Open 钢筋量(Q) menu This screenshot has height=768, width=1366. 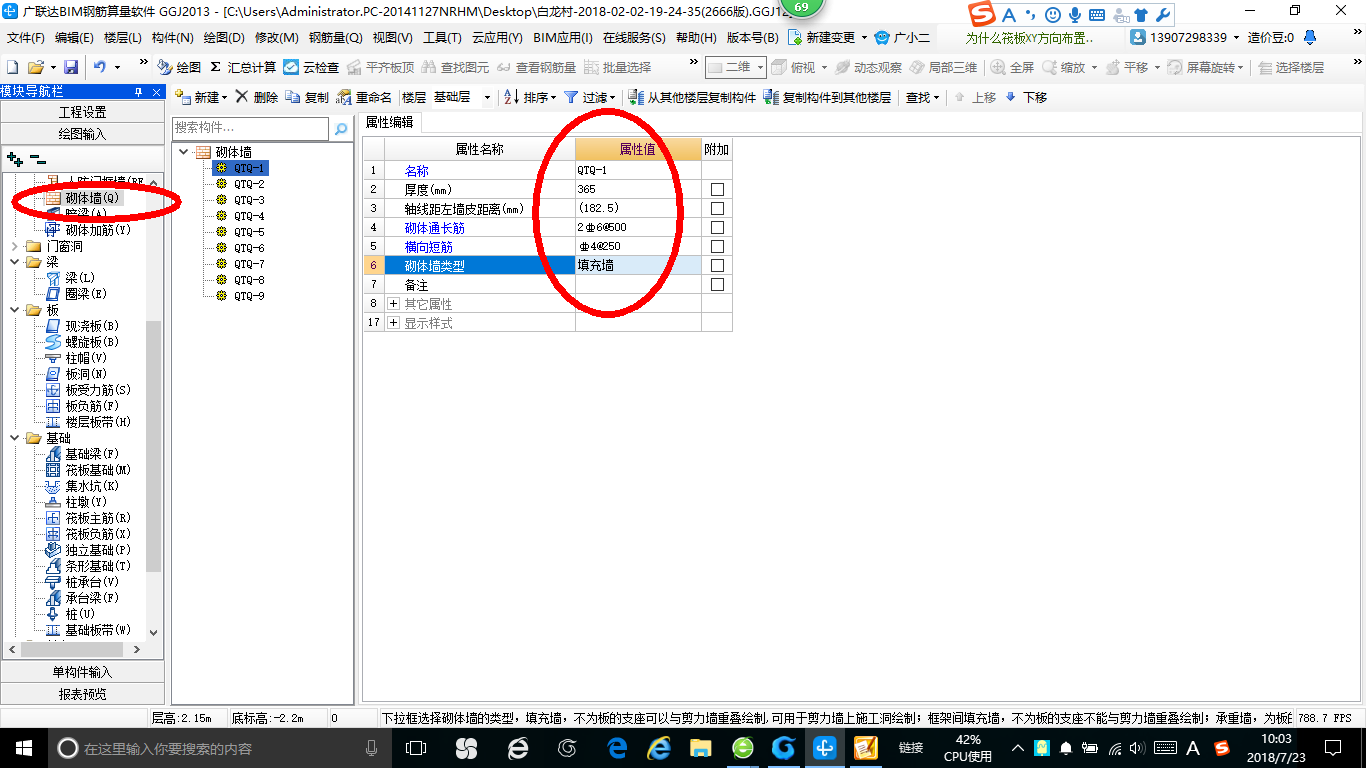(336, 38)
